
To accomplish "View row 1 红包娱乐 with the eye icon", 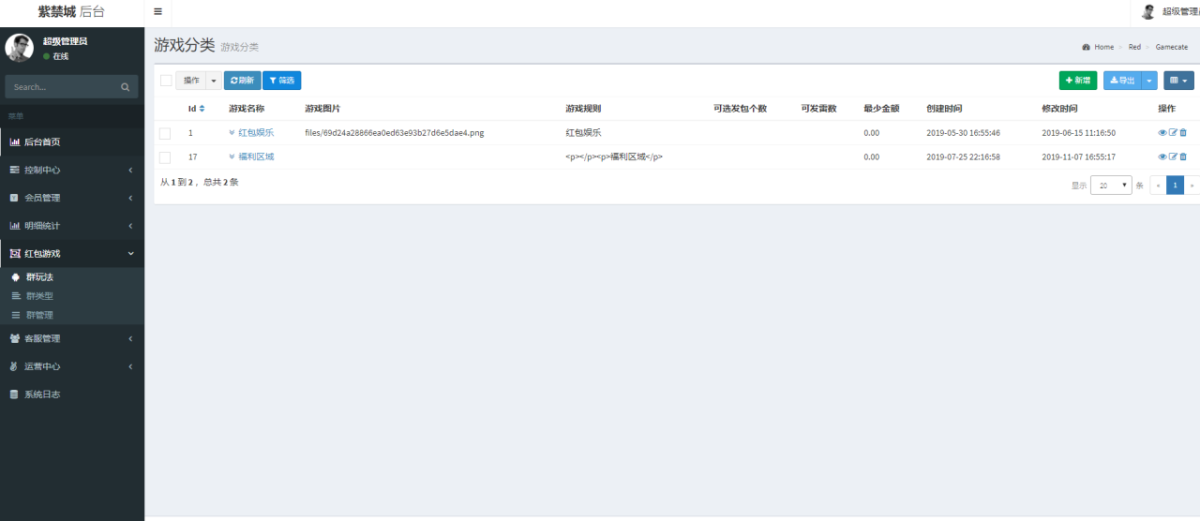I will tap(1162, 132).
